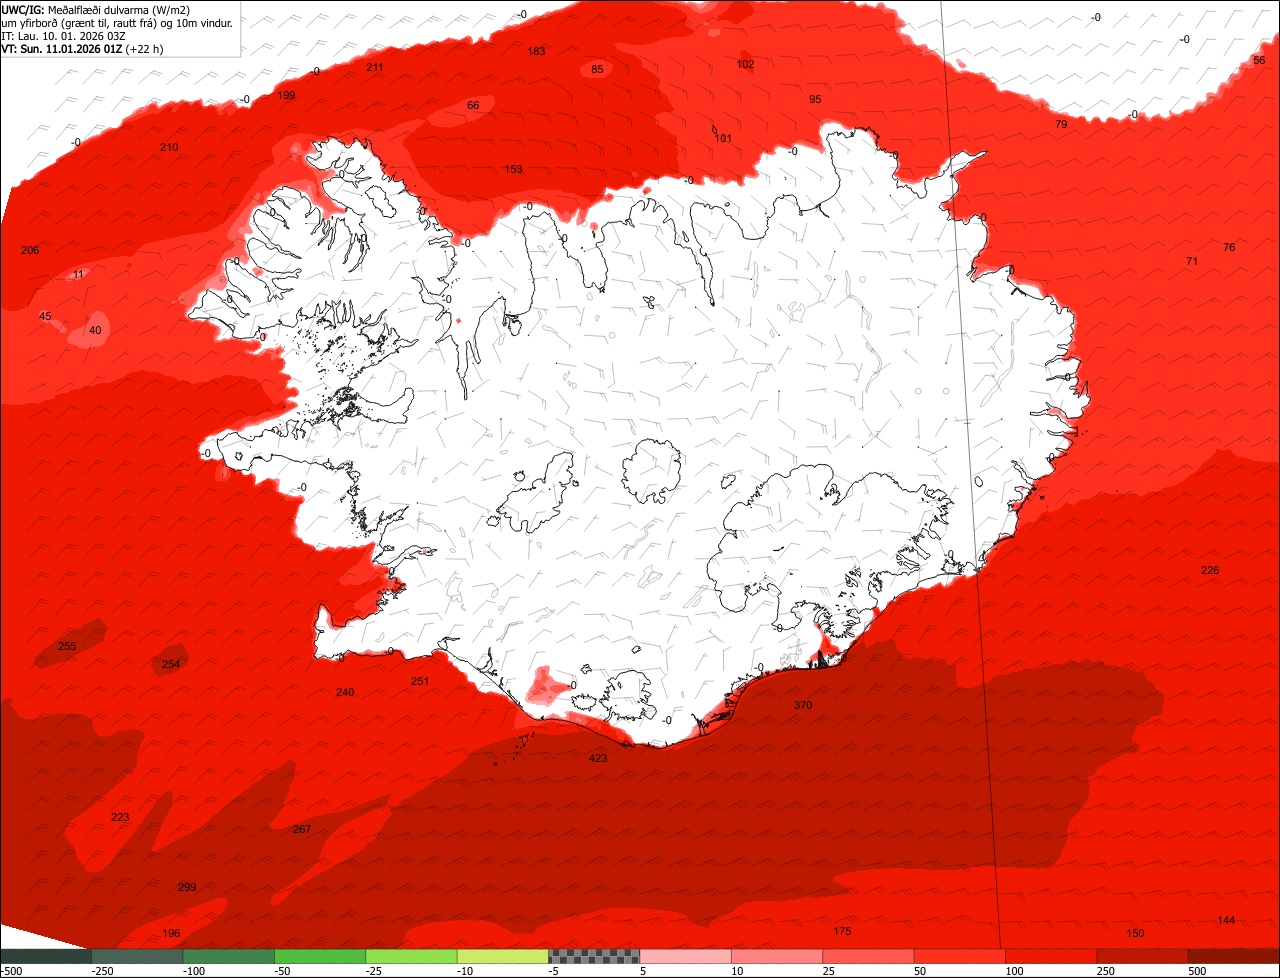Click the map value '175'

pyautogui.click(x=842, y=931)
